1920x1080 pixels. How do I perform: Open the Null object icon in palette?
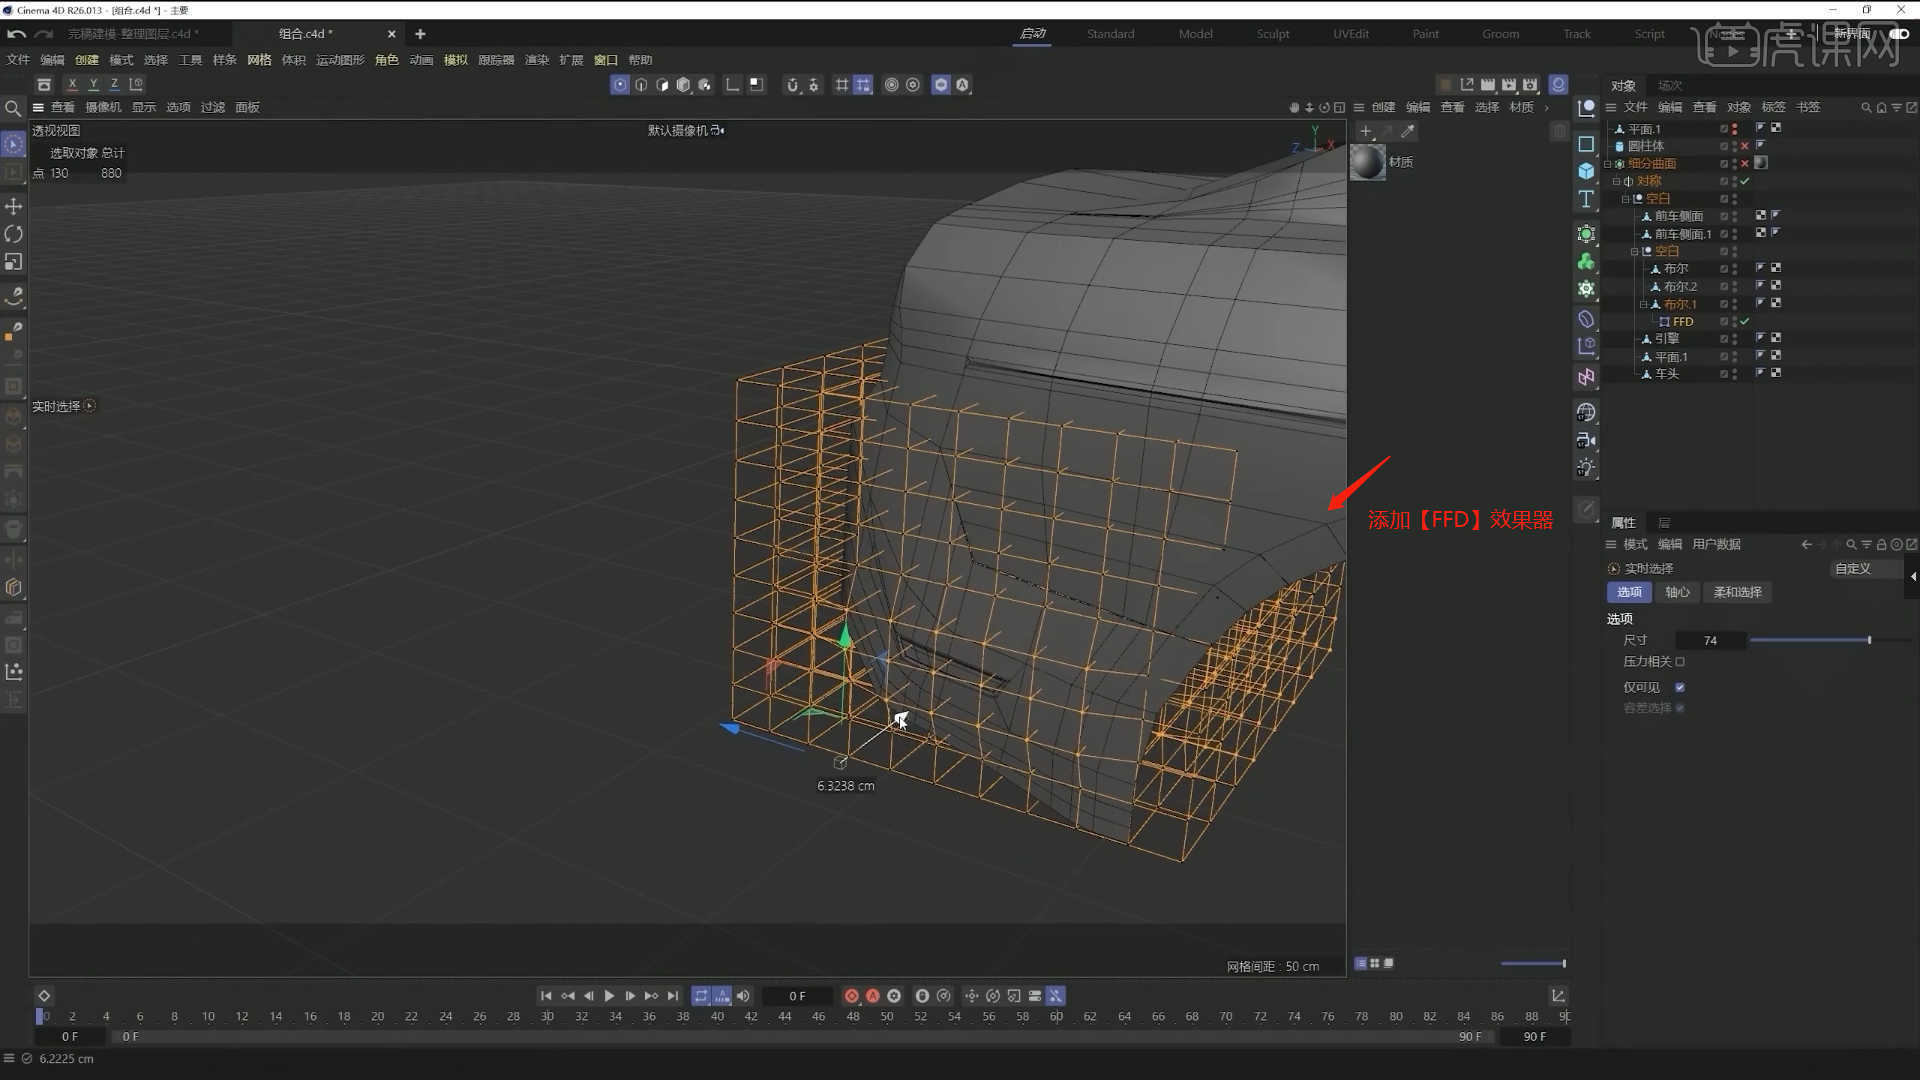(x=1586, y=108)
